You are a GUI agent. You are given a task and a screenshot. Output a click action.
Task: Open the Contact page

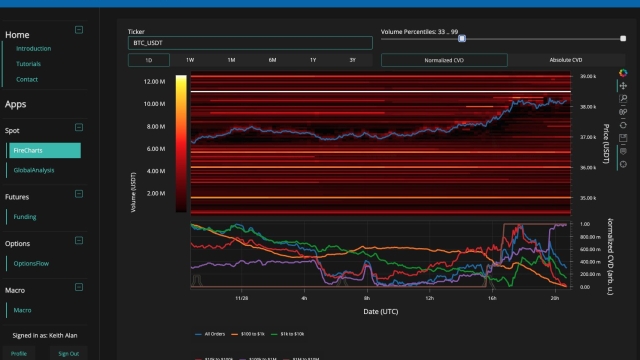[x=27, y=80]
